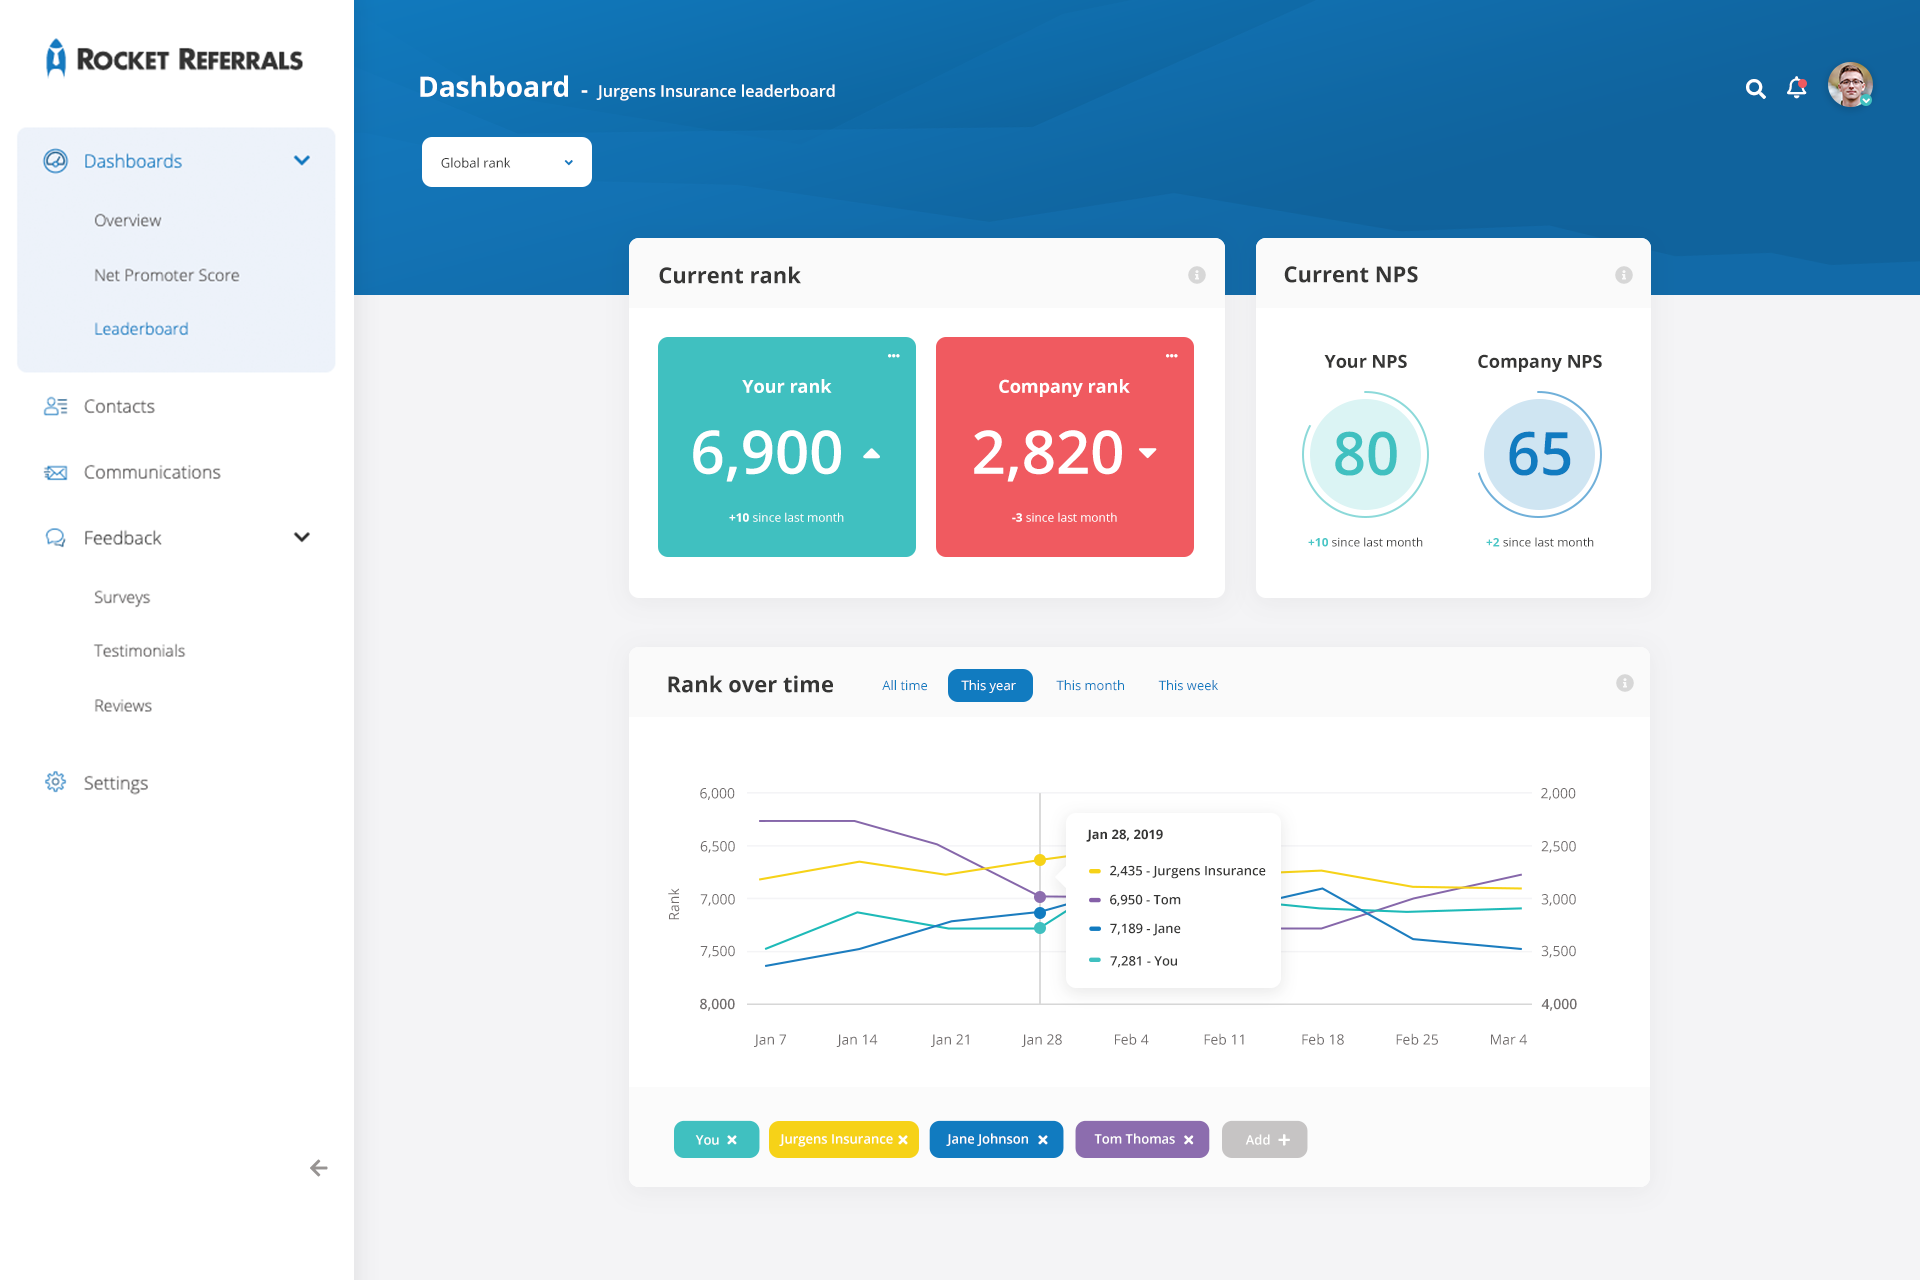Click the Current NPS info icon
Viewport: 1920px width, 1280px height.
click(1623, 275)
